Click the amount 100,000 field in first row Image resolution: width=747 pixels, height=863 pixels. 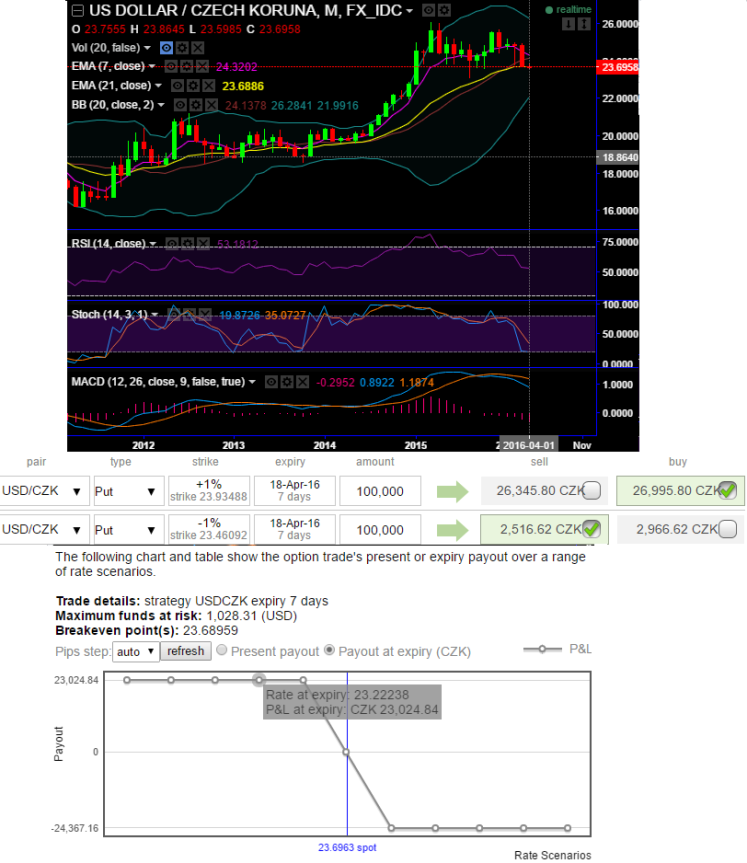click(380, 491)
